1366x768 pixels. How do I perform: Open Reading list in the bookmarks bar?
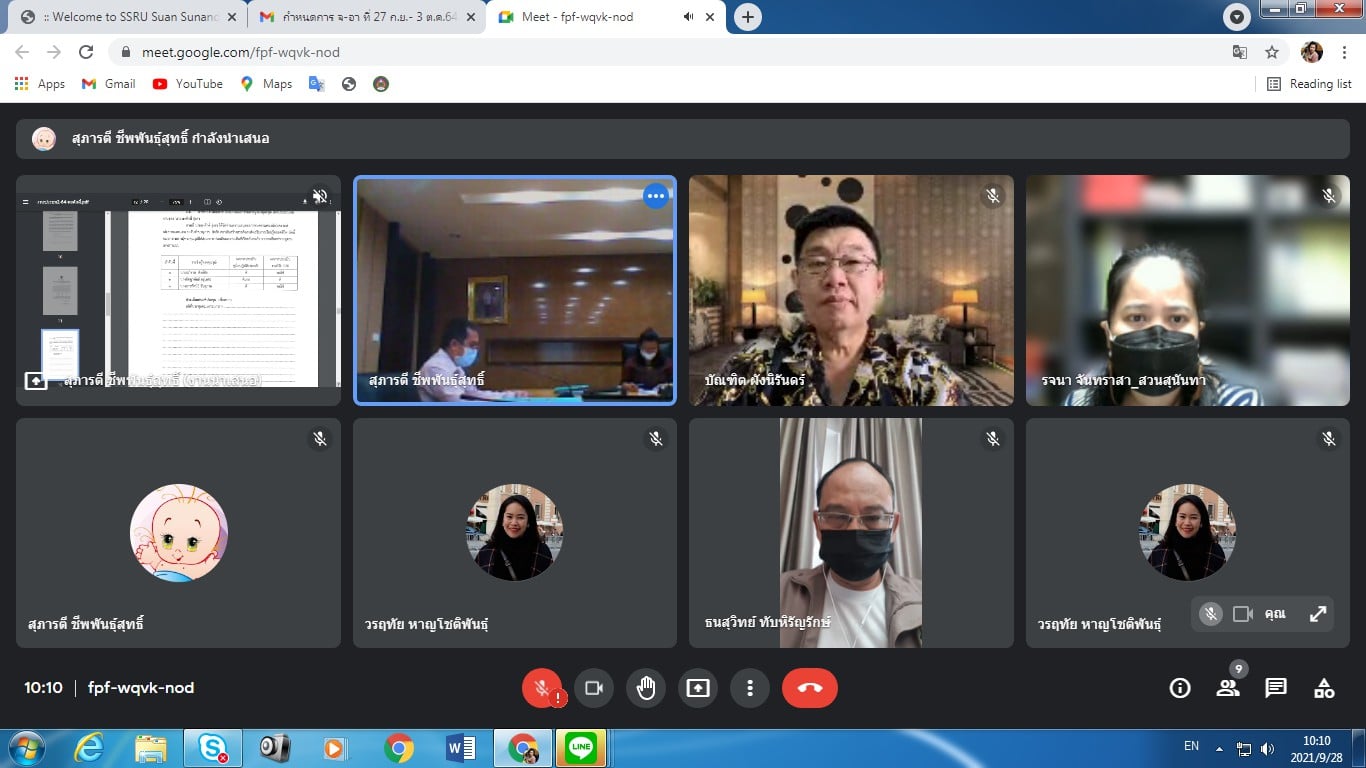click(x=1309, y=84)
